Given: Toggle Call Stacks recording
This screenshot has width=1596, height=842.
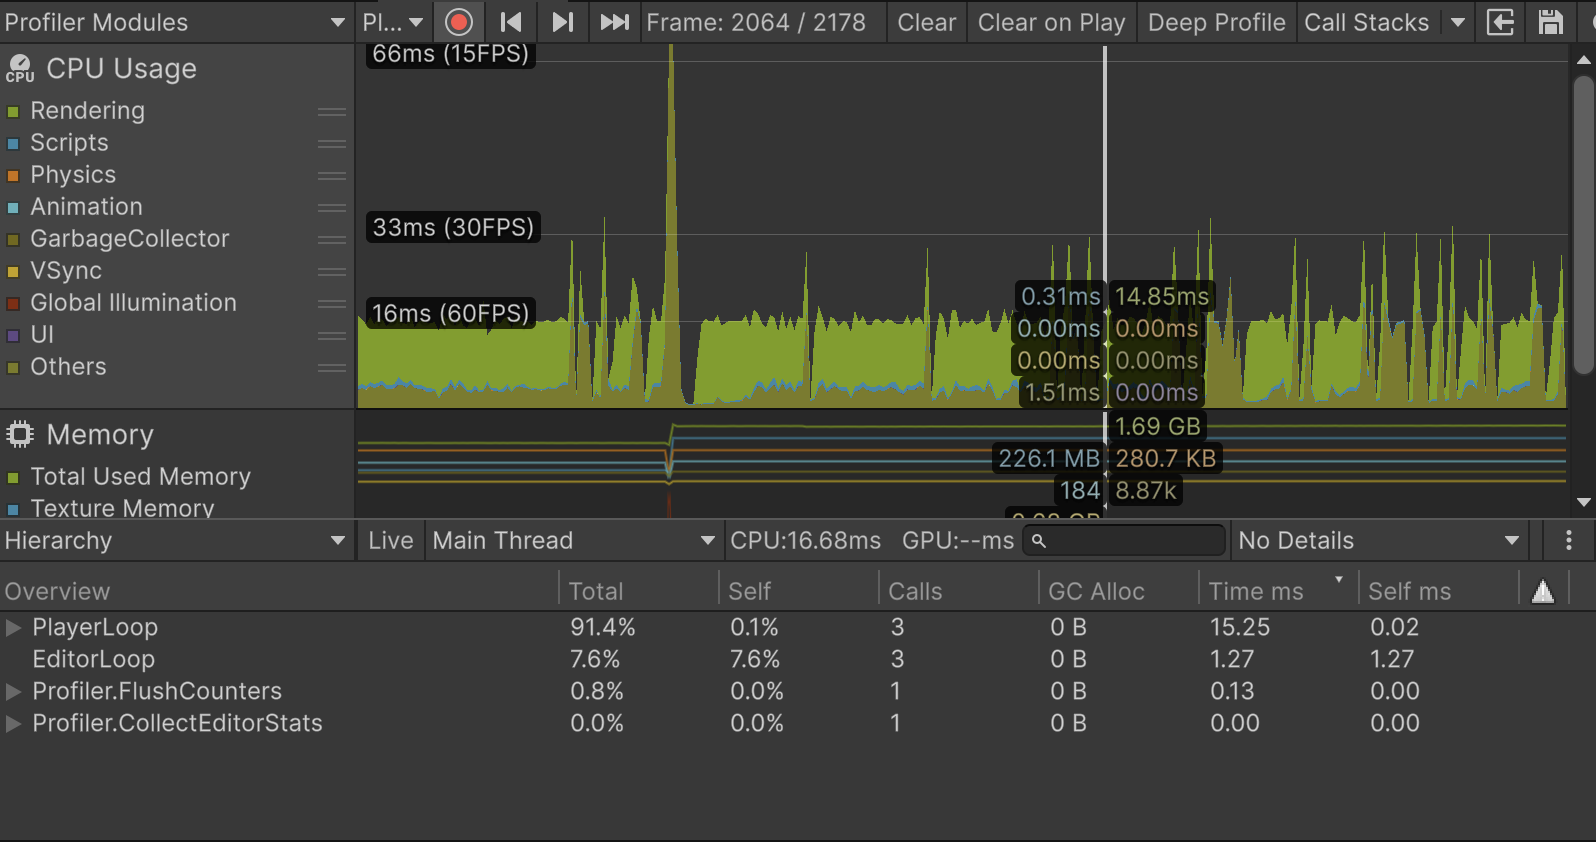Looking at the screenshot, I should point(1366,22).
